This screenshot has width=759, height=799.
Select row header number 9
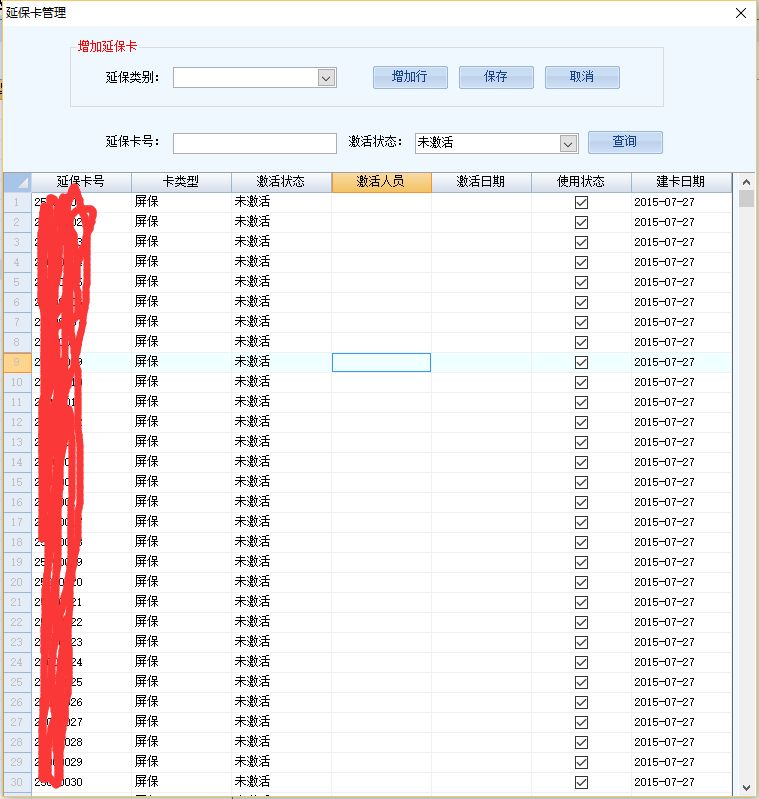tap(17, 362)
